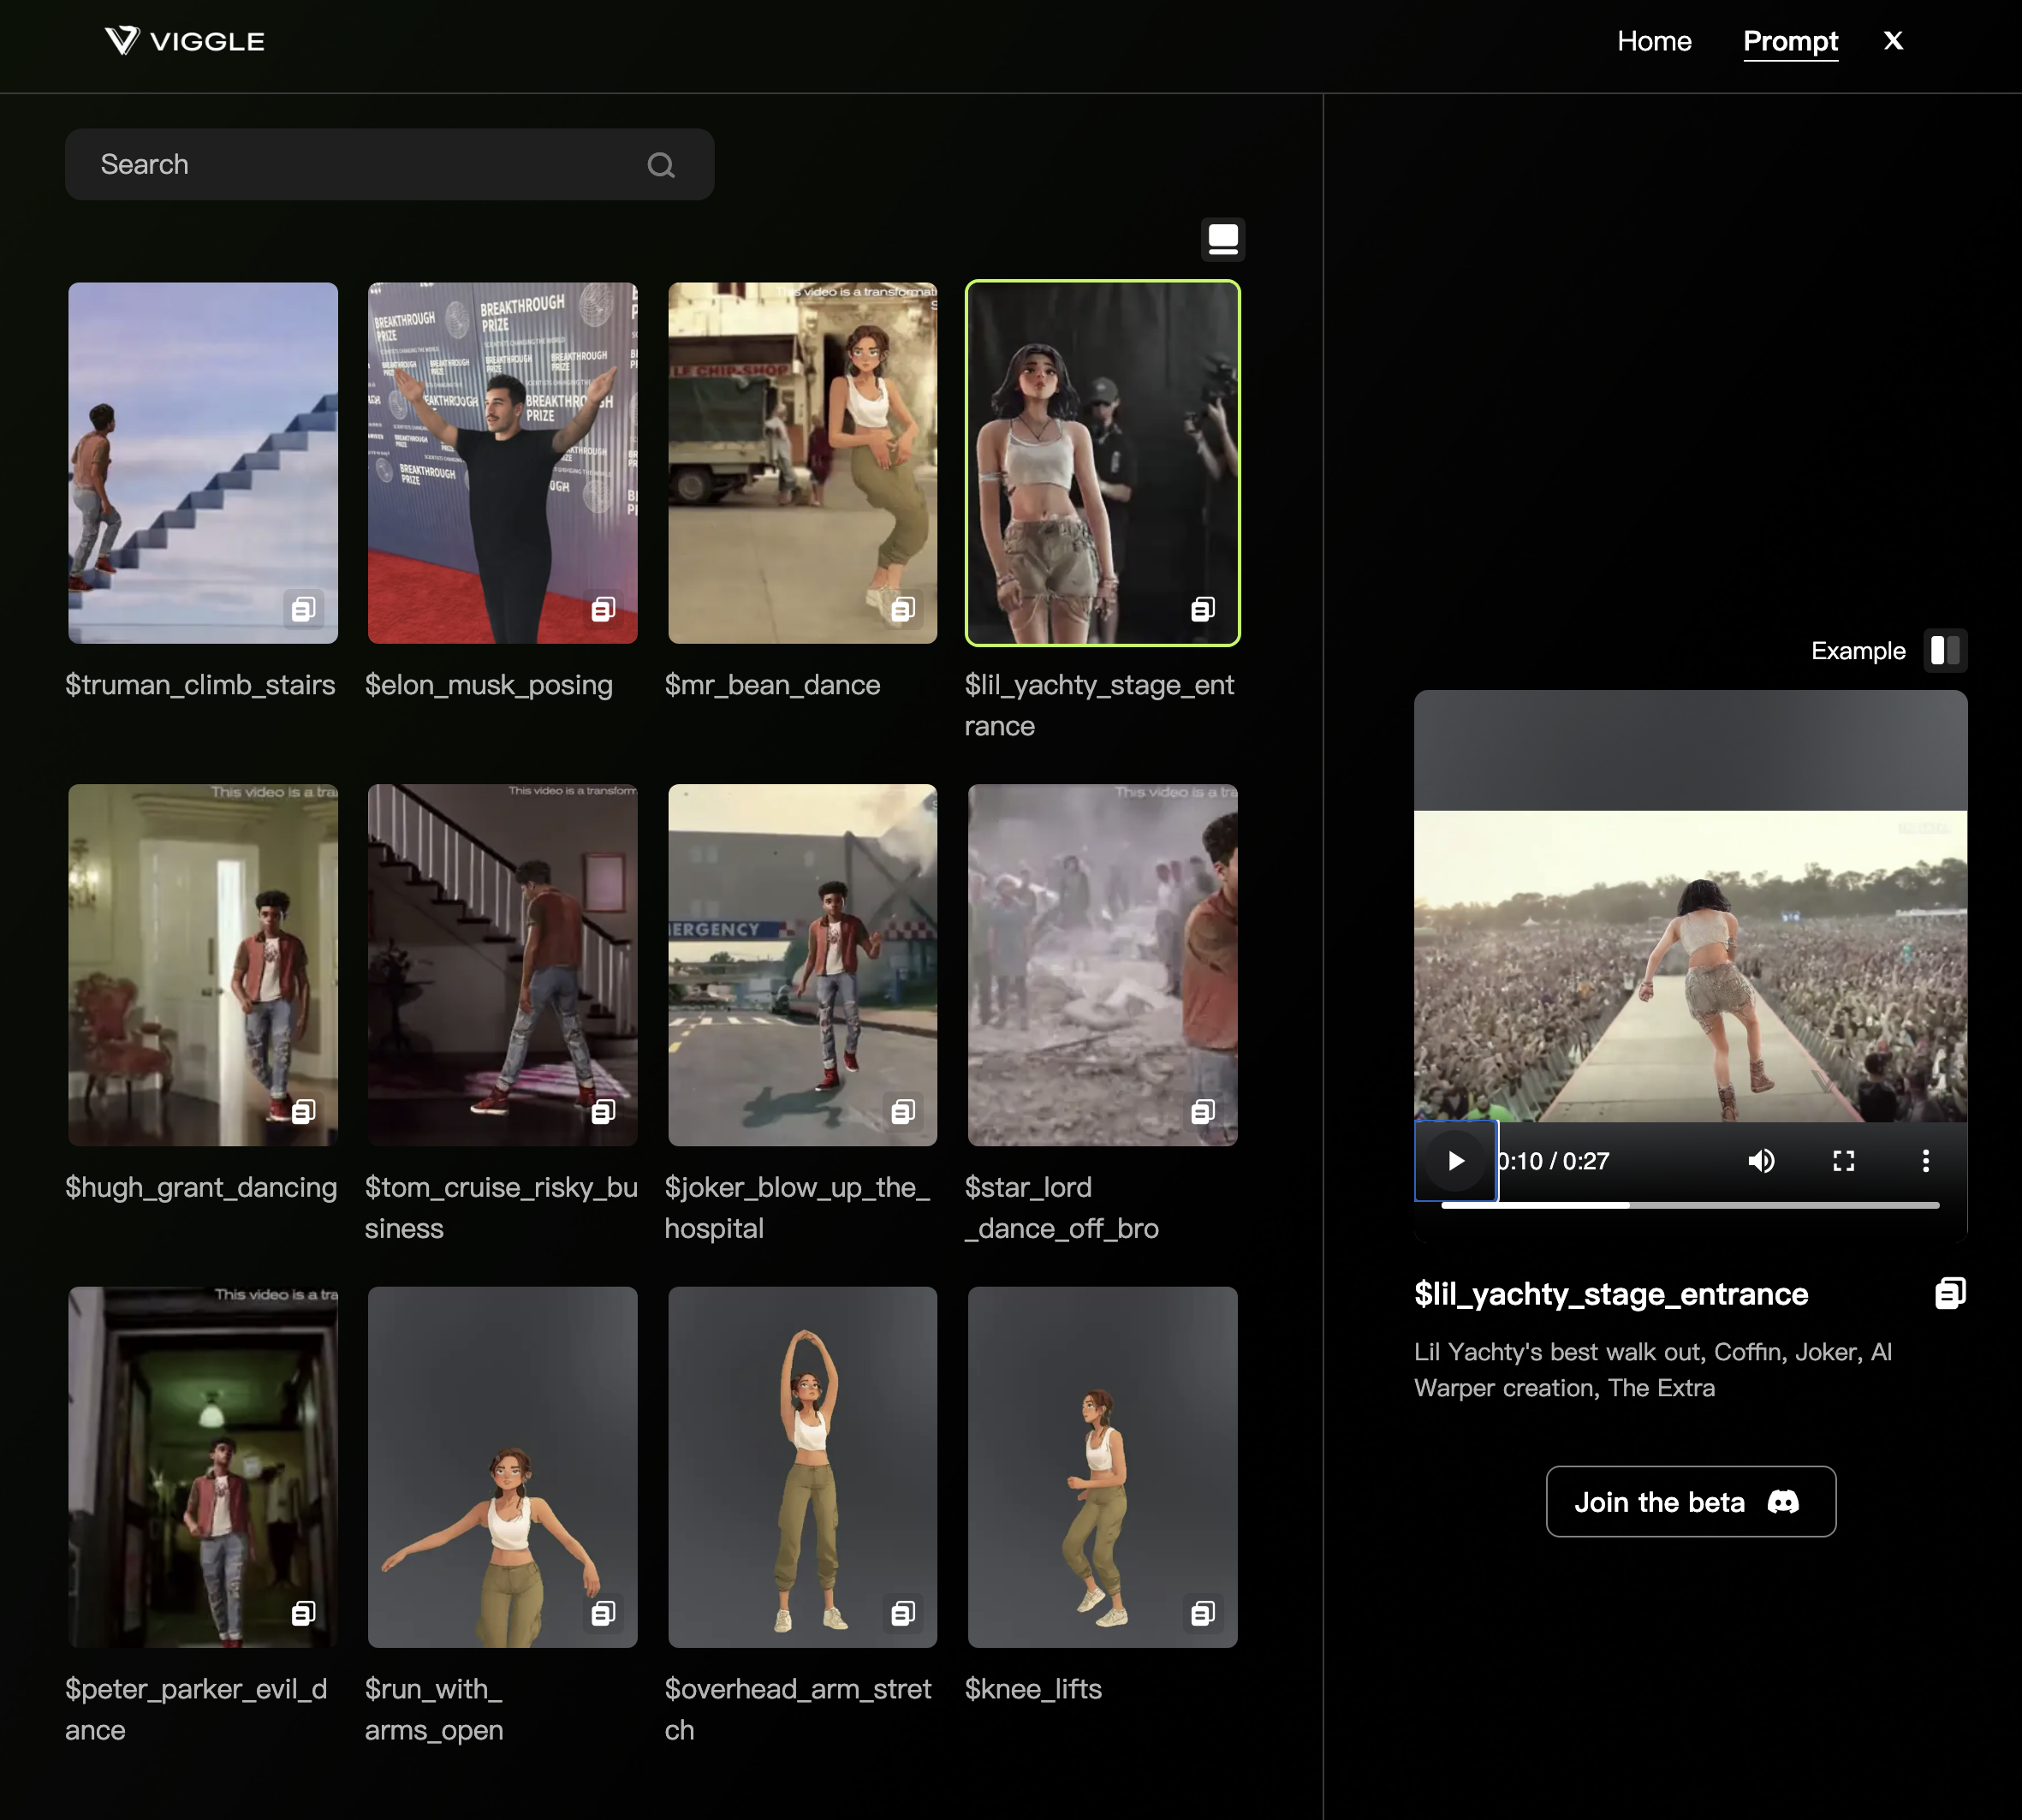Copy prompt on run_with_arms_open thumbnail
The image size is (2022, 1820).
pyautogui.click(x=603, y=1613)
